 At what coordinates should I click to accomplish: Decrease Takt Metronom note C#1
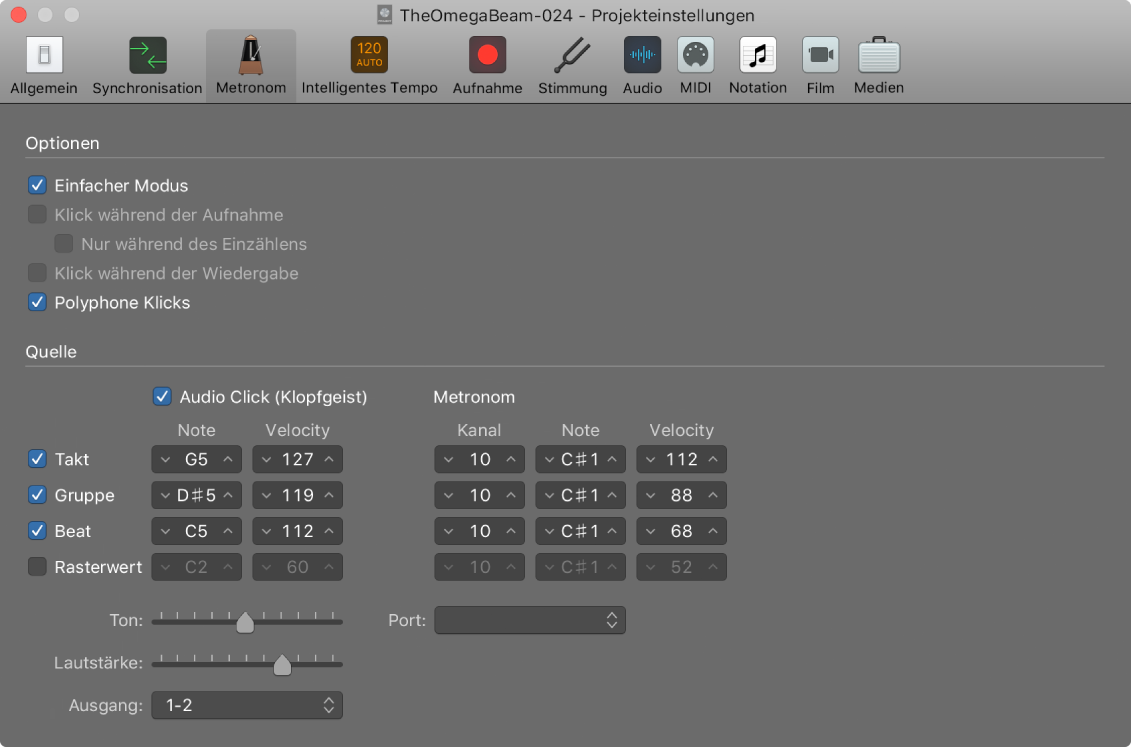(550, 459)
